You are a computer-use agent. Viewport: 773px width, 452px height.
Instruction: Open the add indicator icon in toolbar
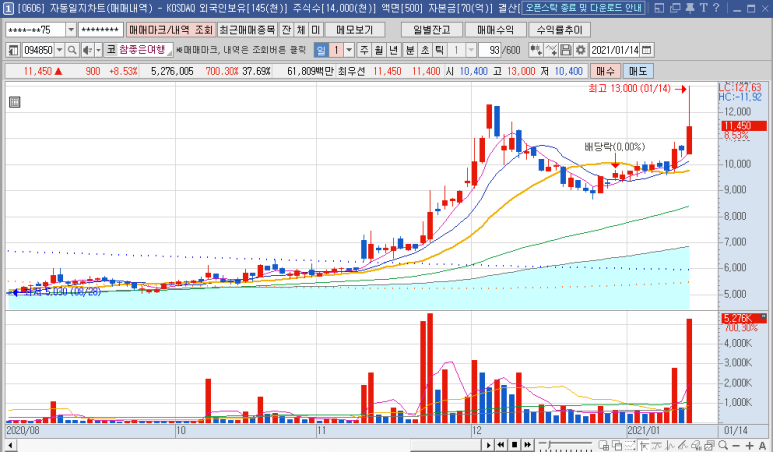[536, 50]
